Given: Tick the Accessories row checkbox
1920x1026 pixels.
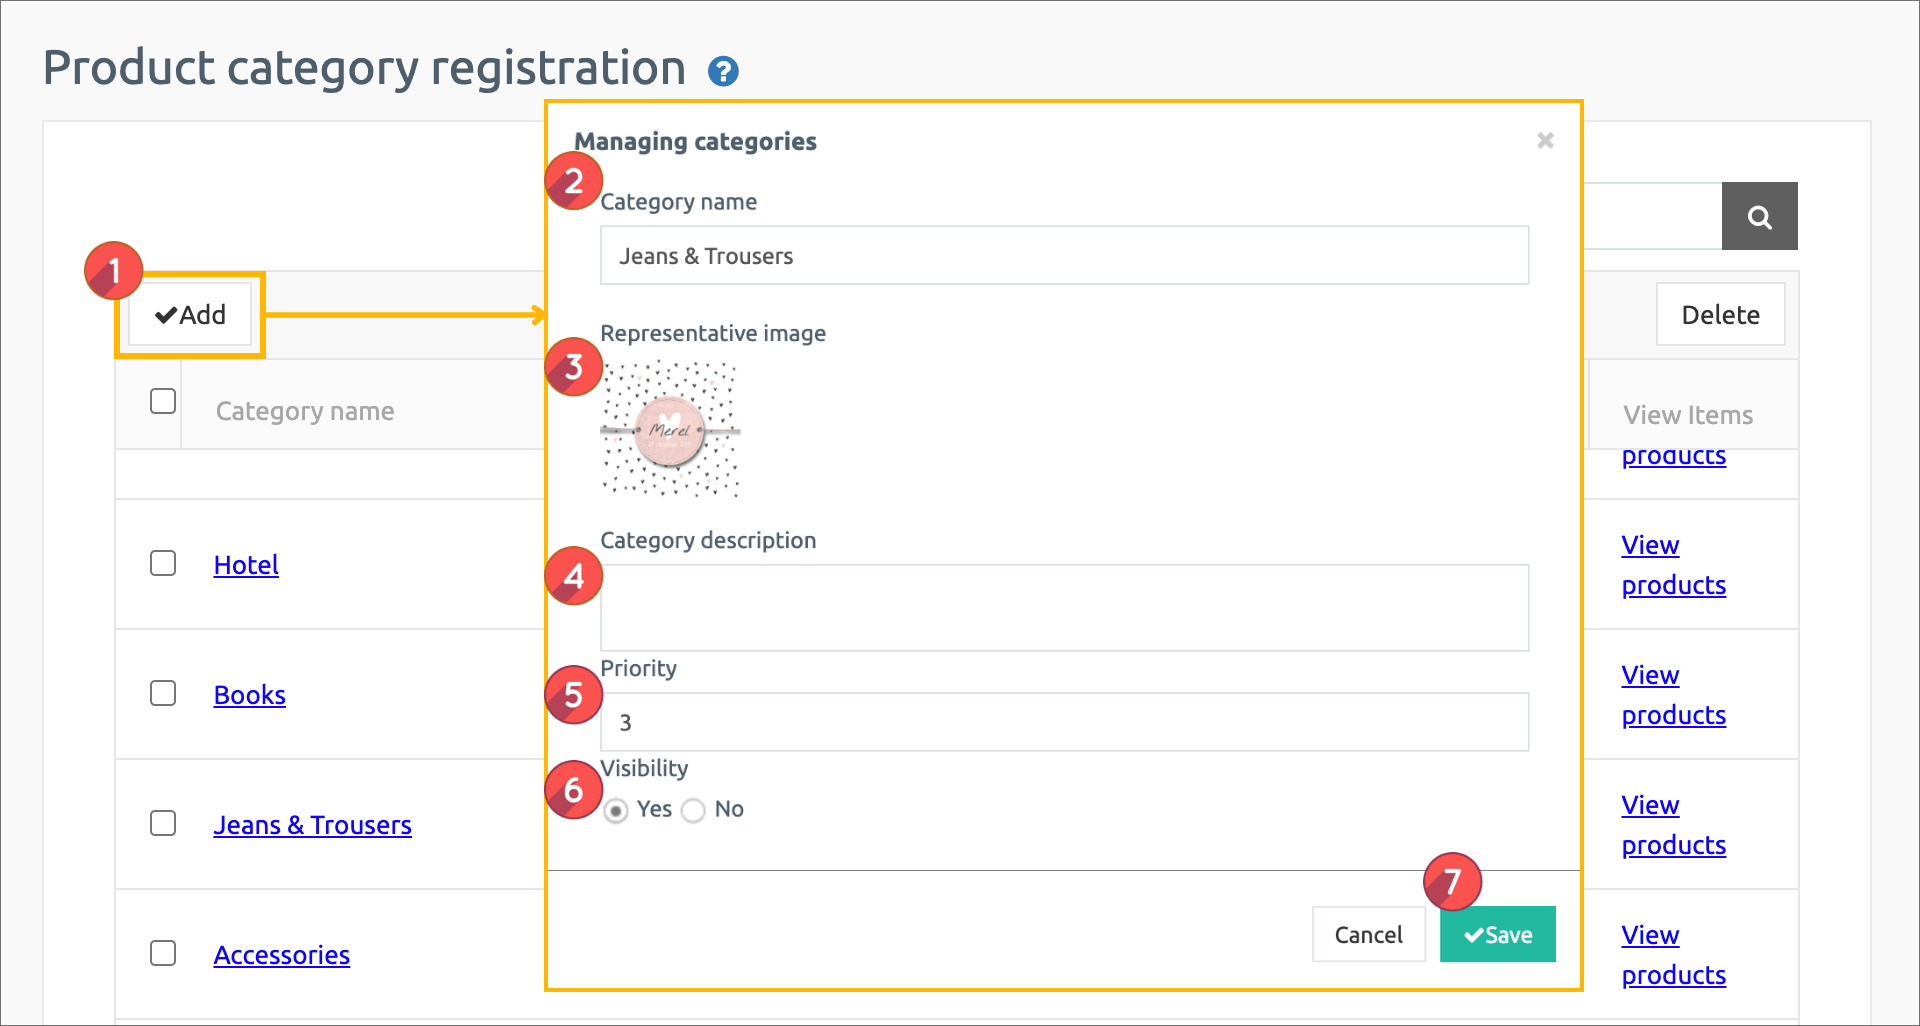Looking at the screenshot, I should (163, 954).
